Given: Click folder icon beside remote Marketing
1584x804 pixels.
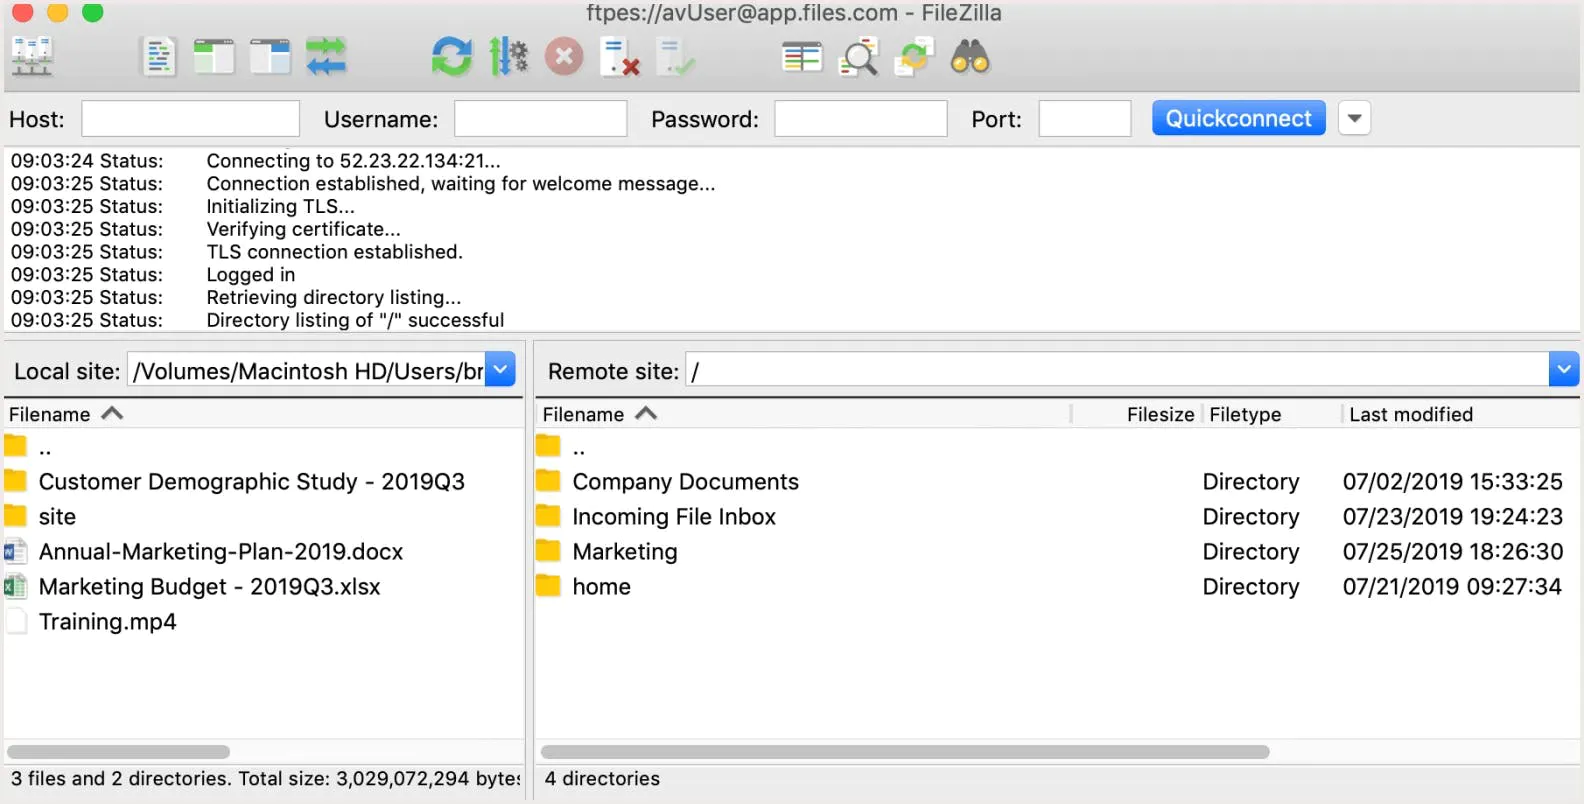Looking at the screenshot, I should pos(548,551).
